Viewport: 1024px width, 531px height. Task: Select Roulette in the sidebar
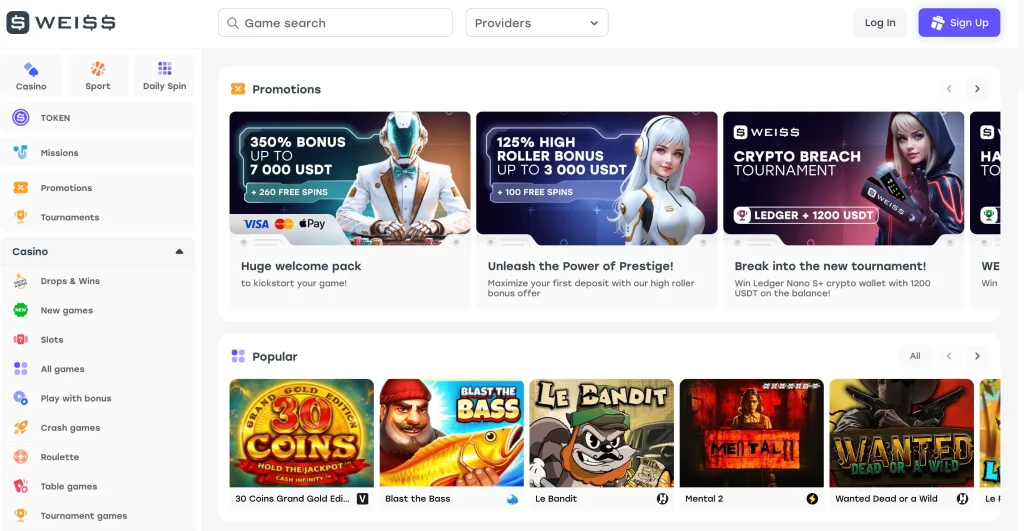[x=98, y=457]
